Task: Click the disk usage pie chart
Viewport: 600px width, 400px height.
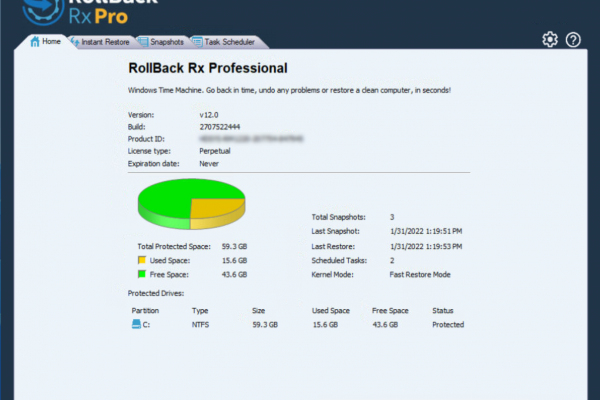Action: click(191, 204)
